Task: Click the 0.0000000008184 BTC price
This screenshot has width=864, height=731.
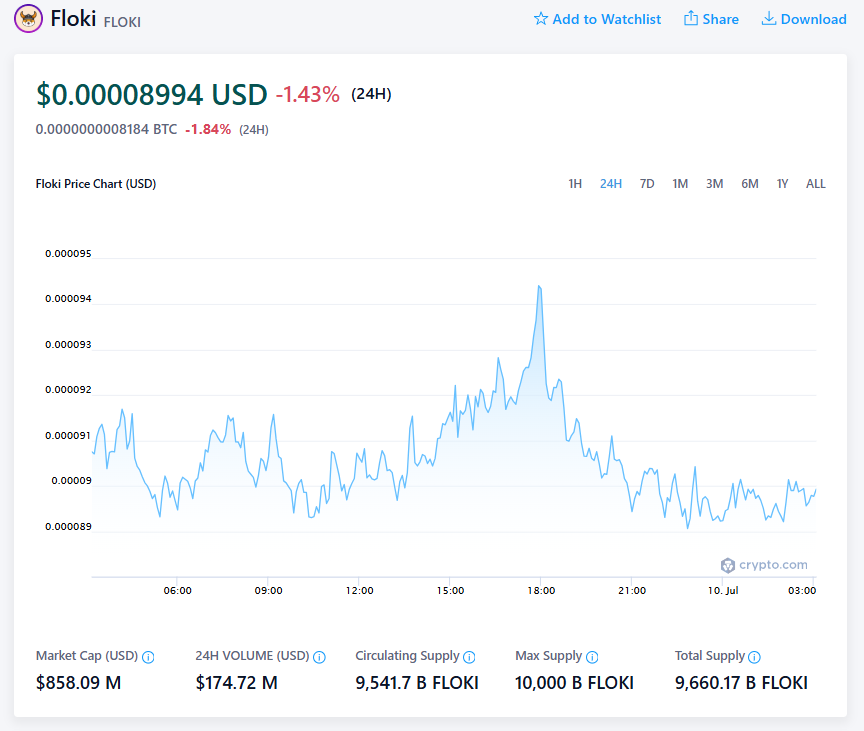Action: click(x=106, y=129)
